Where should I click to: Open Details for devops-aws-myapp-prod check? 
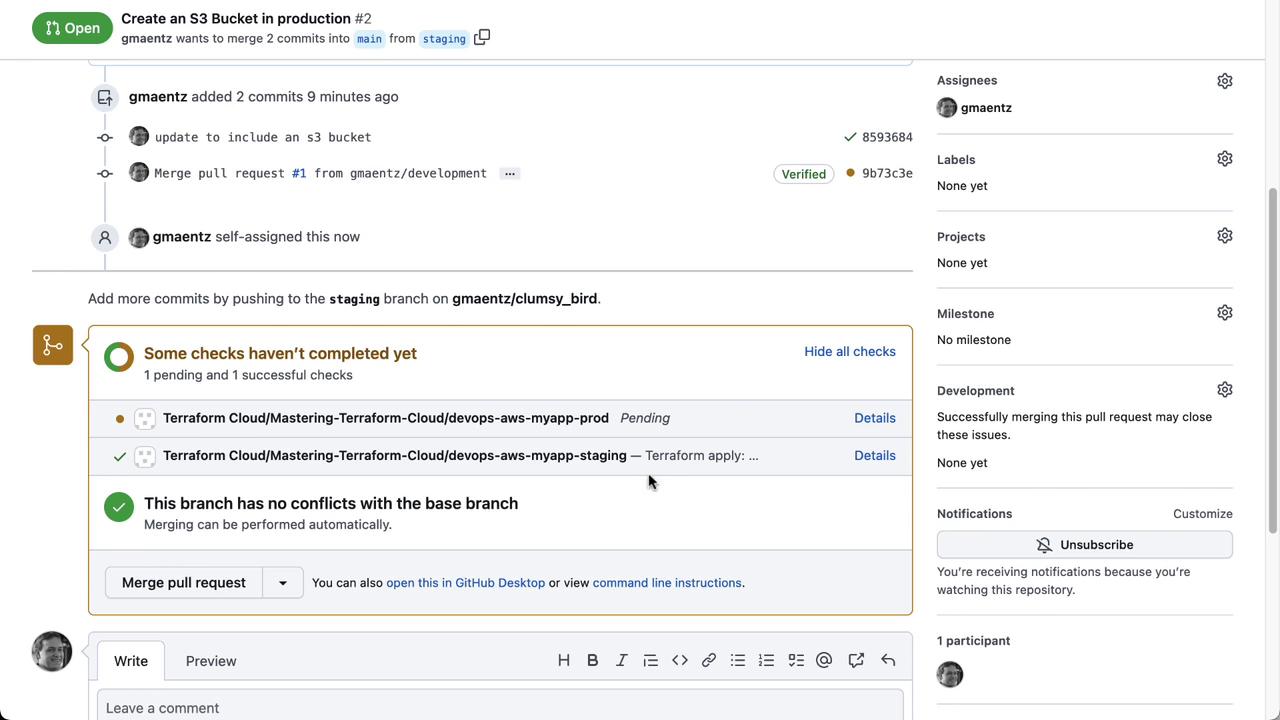[x=875, y=418]
